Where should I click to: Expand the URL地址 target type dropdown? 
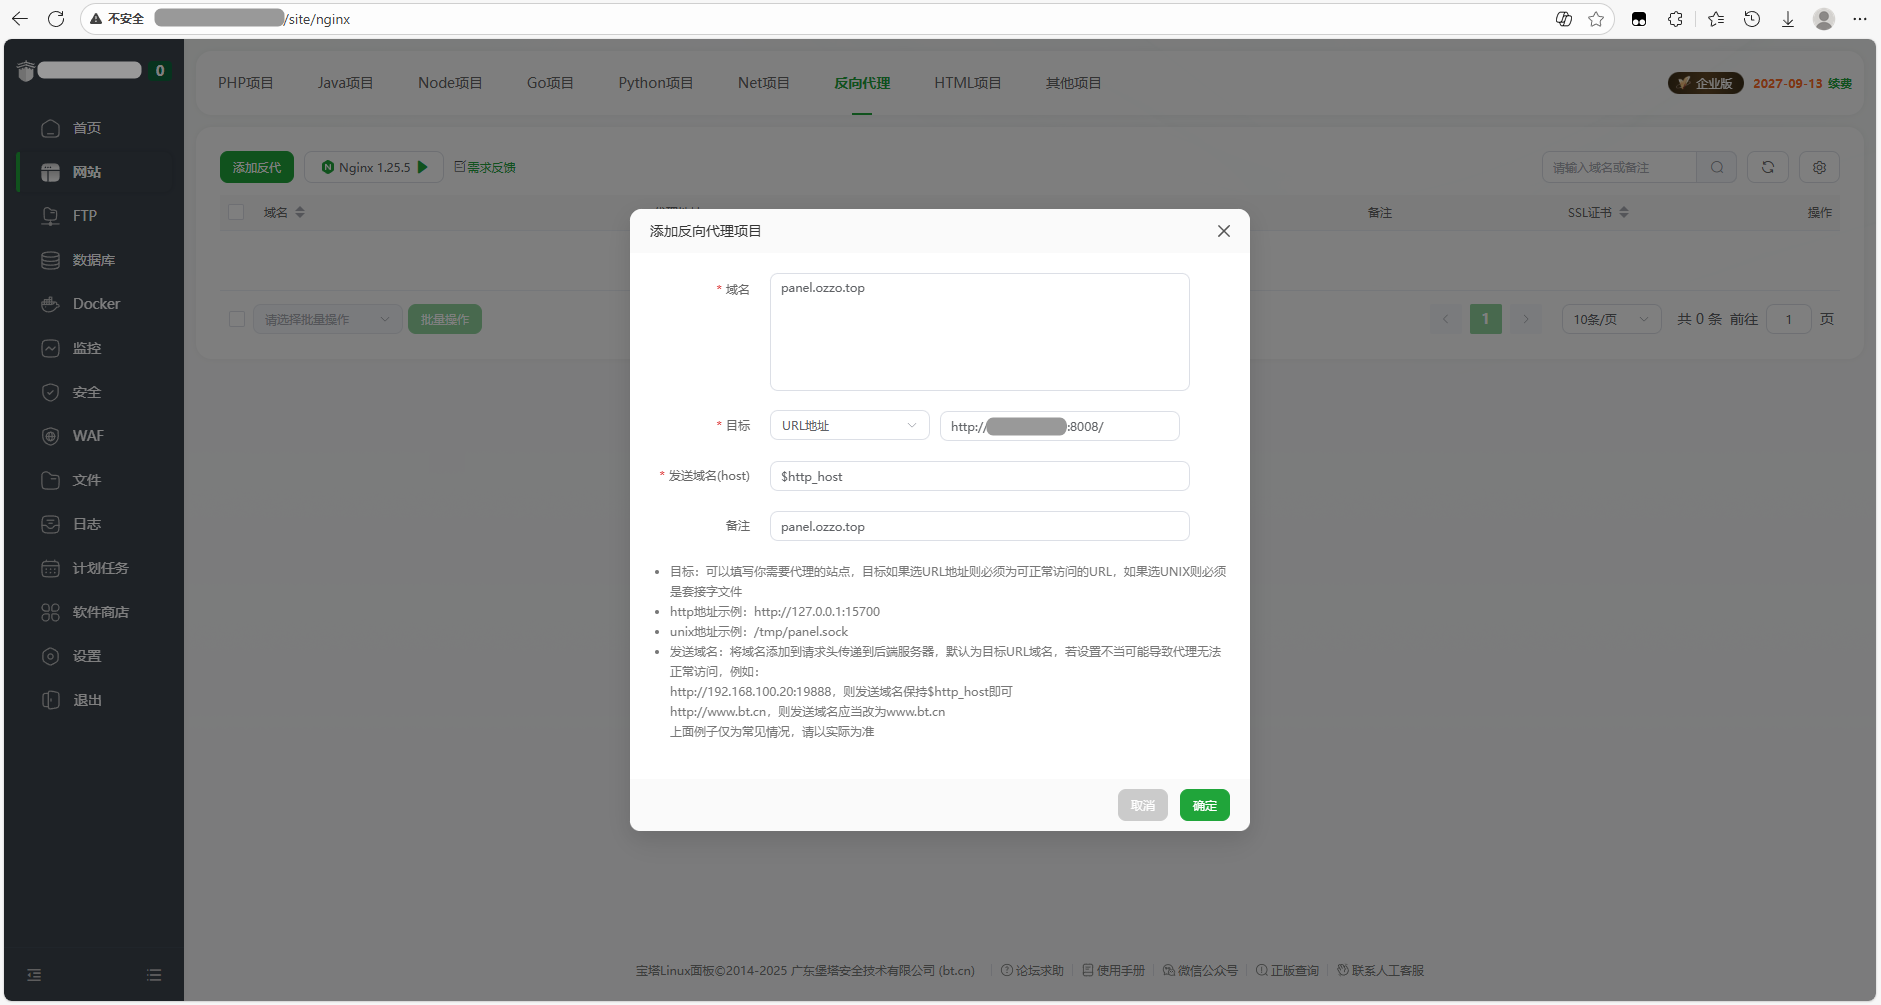click(849, 426)
